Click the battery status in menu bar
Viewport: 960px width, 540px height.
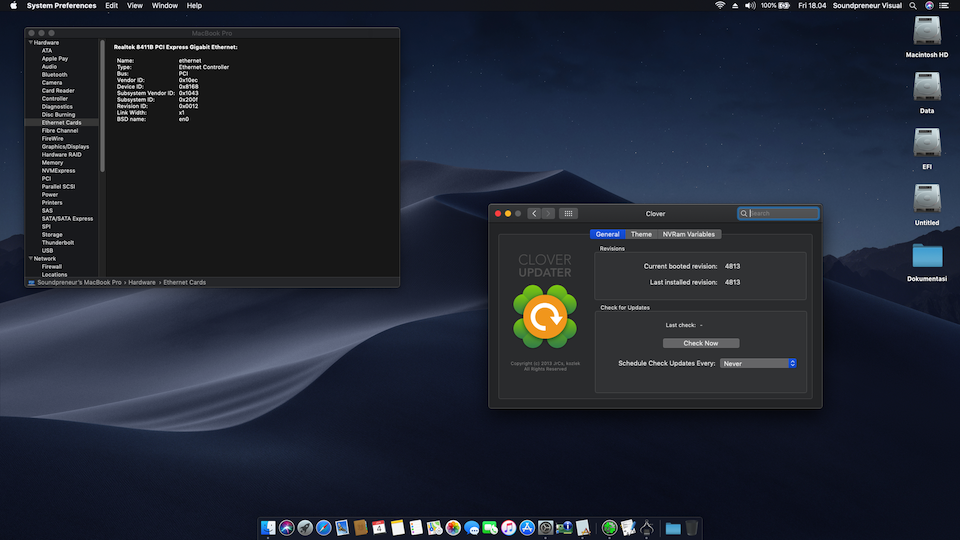(x=775, y=6)
